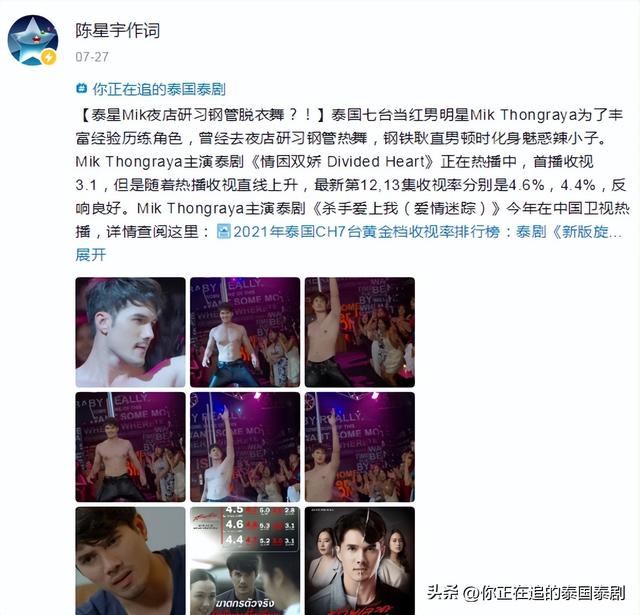This screenshot has height=615, width=640.
Task: Open the star avatar of 陈星宇作词
Action: [x=33, y=40]
